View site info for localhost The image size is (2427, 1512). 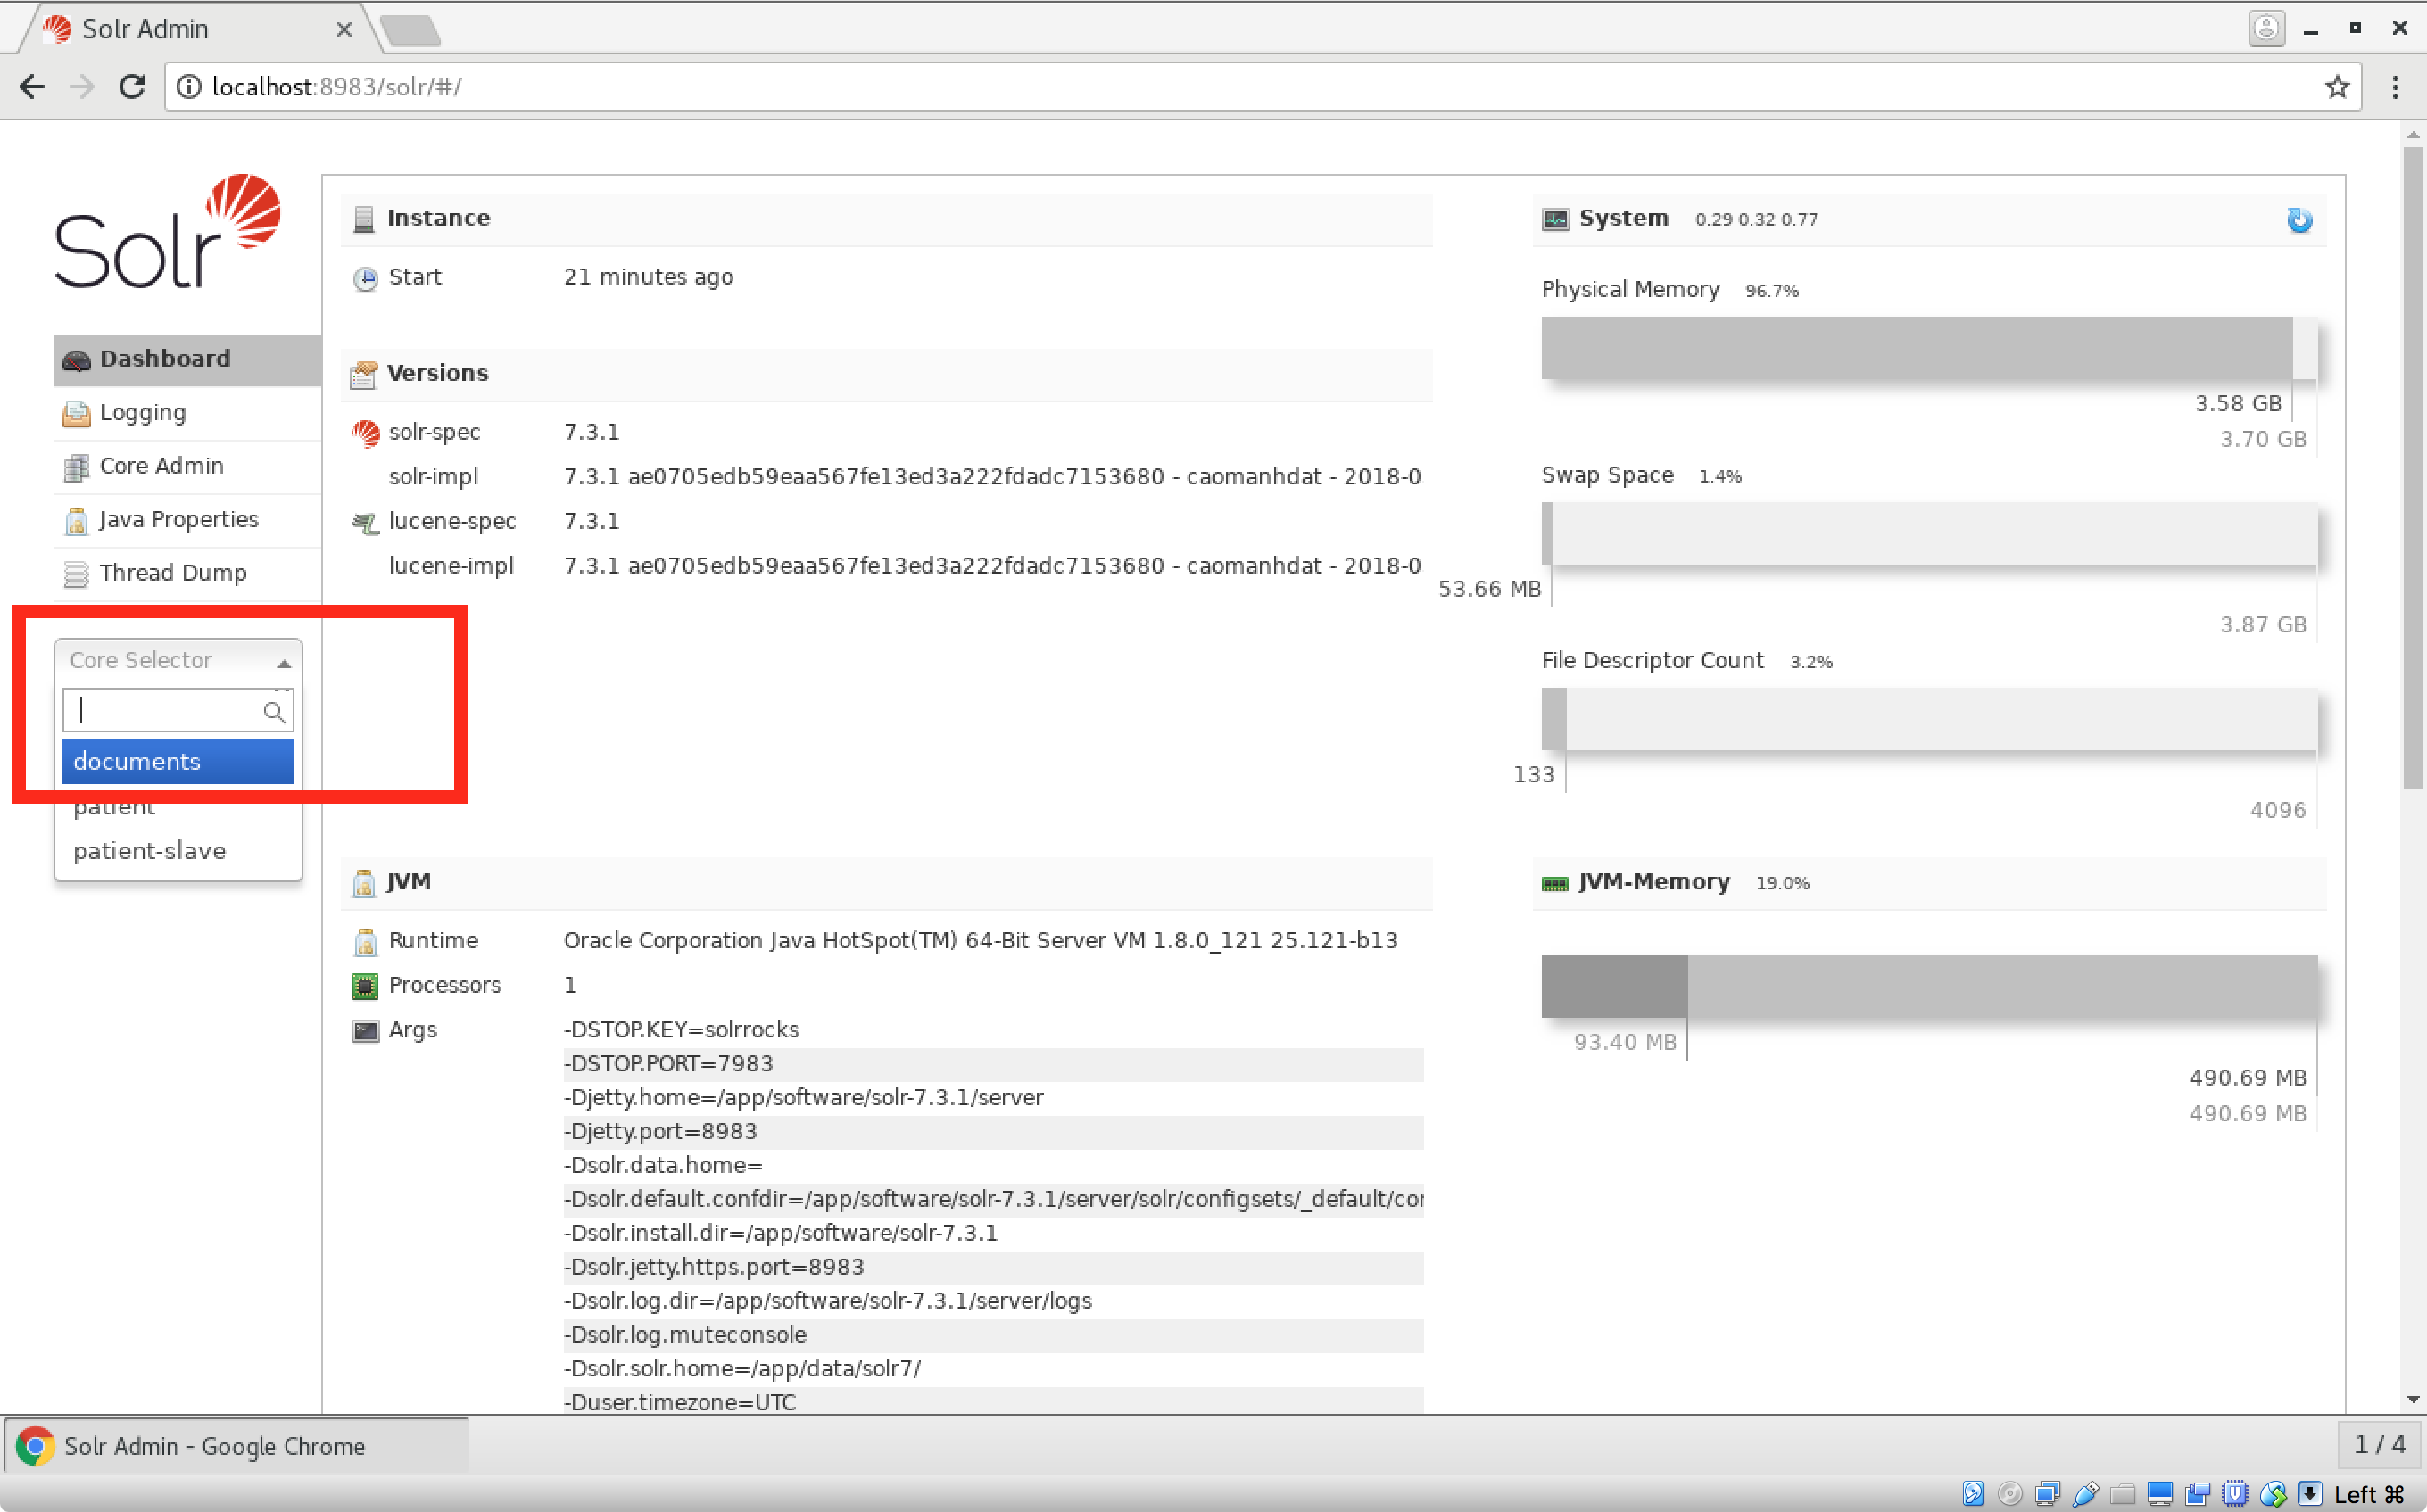click(188, 87)
